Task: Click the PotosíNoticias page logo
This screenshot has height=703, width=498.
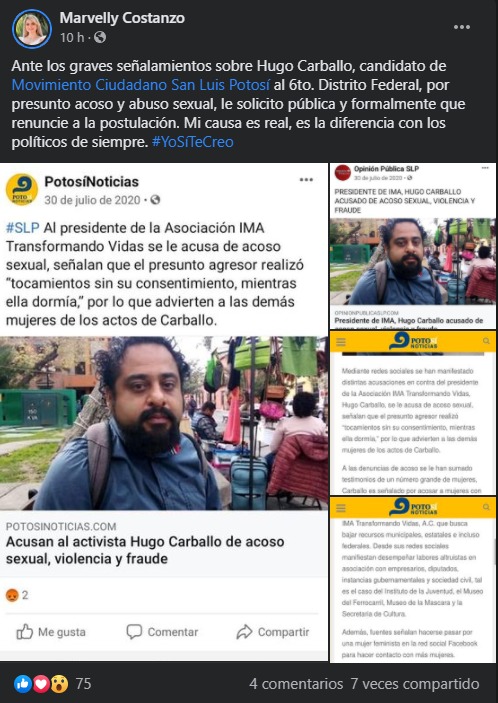Action: pyautogui.click(x=22, y=190)
